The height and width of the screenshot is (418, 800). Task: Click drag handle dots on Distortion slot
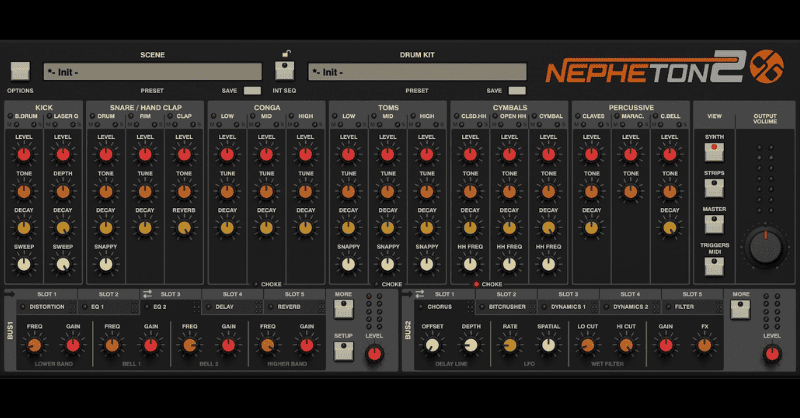pos(72,307)
